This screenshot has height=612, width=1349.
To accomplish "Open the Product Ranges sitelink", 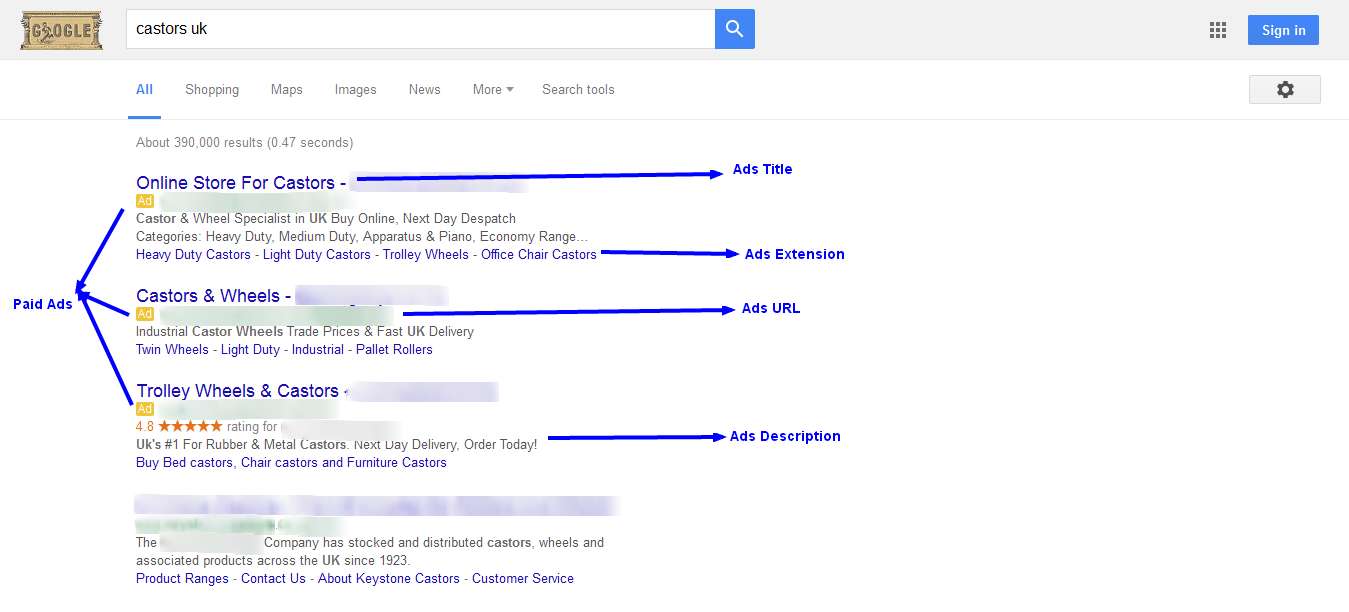I will click(x=182, y=579).
